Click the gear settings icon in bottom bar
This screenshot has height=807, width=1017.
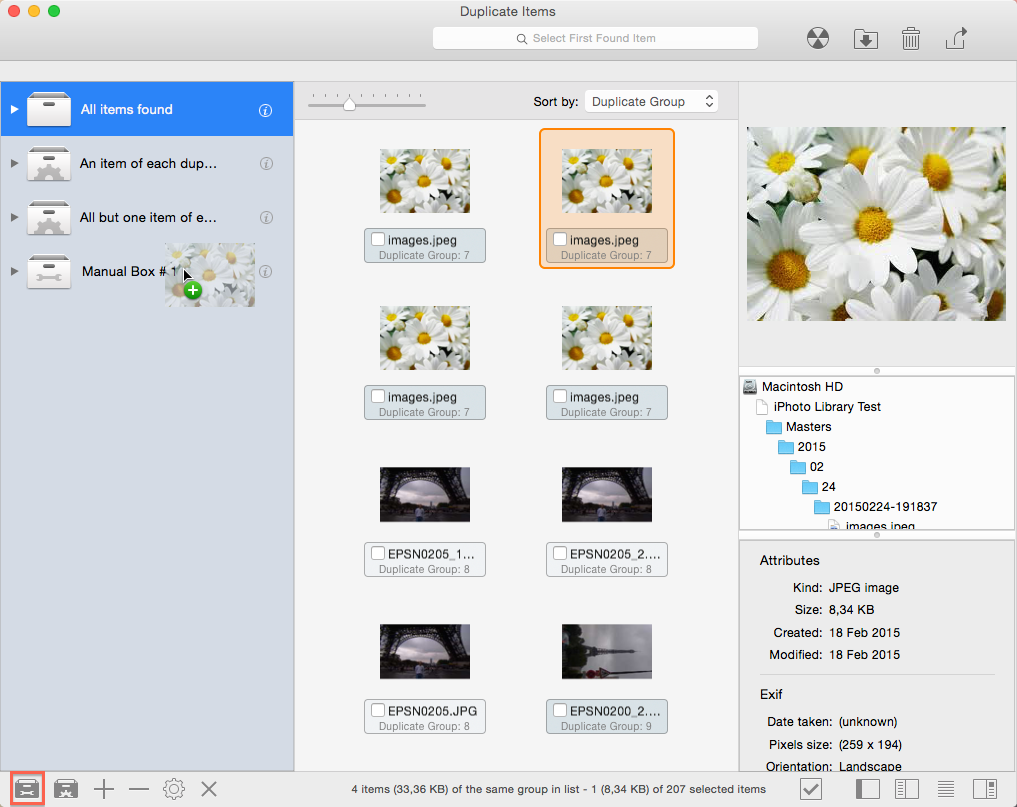pos(174,789)
